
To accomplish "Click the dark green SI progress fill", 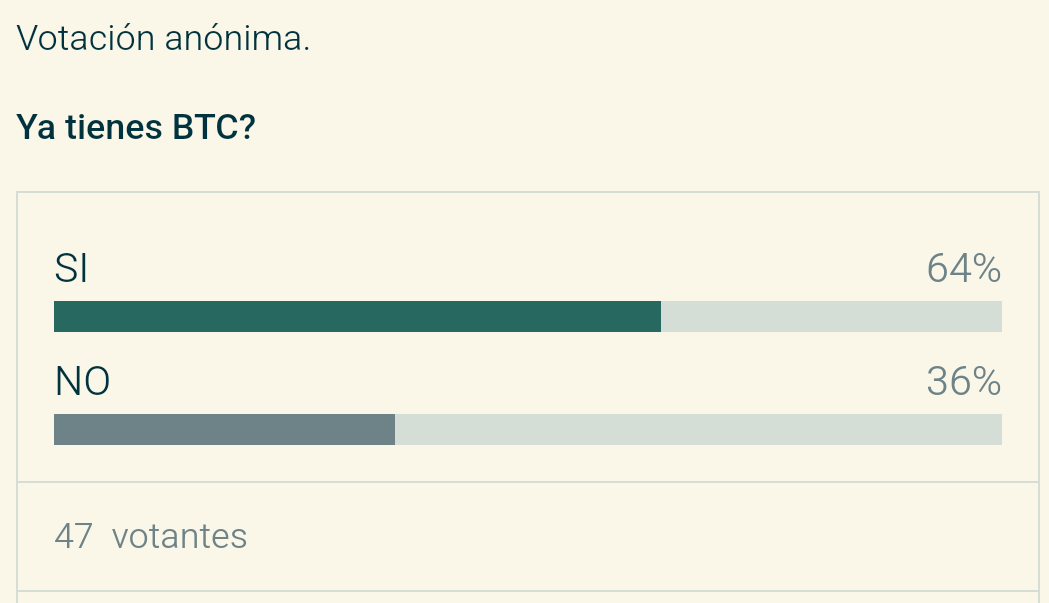I will pyautogui.click(x=357, y=317).
